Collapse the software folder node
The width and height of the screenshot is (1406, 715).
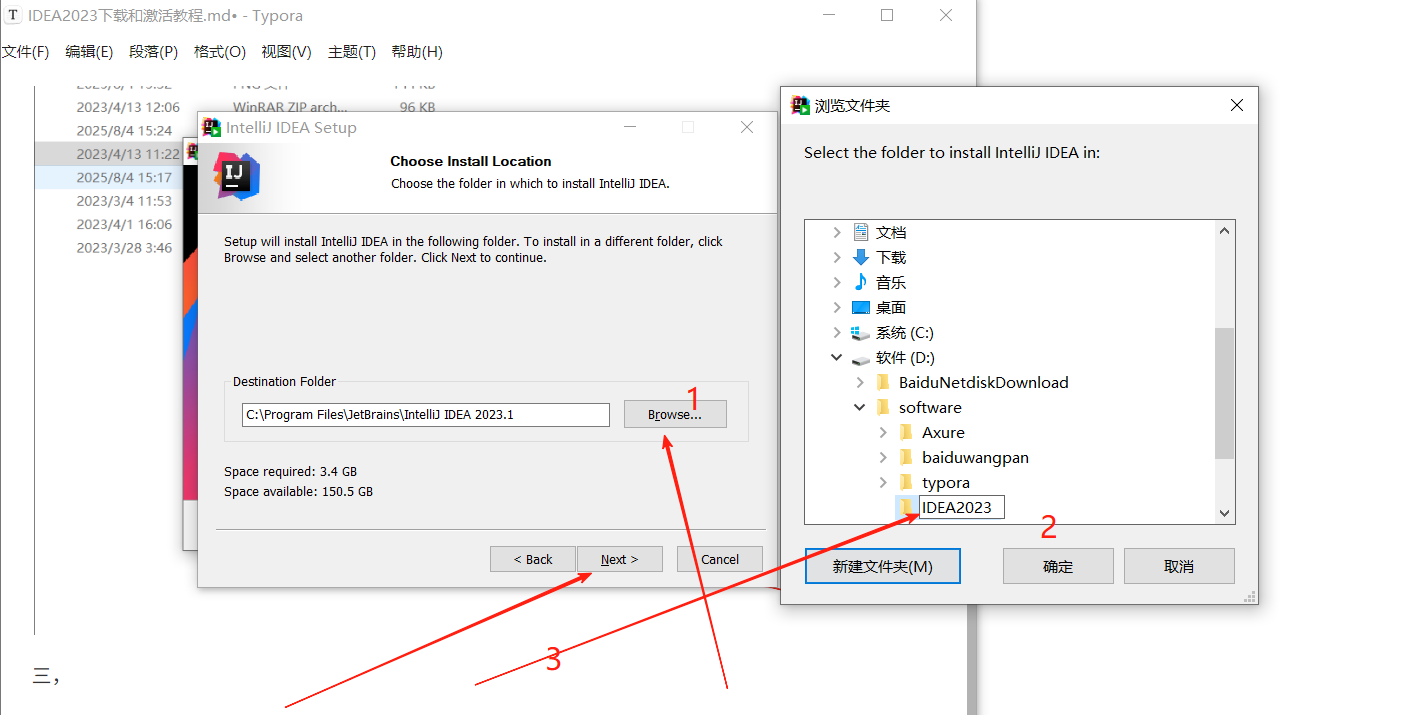pyautogui.click(x=860, y=407)
